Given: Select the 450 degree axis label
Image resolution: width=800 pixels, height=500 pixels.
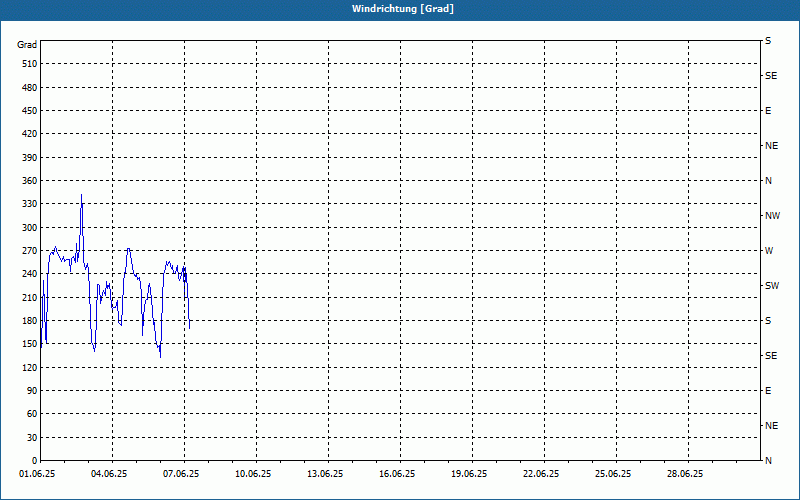Looking at the screenshot, I should tap(29, 111).
